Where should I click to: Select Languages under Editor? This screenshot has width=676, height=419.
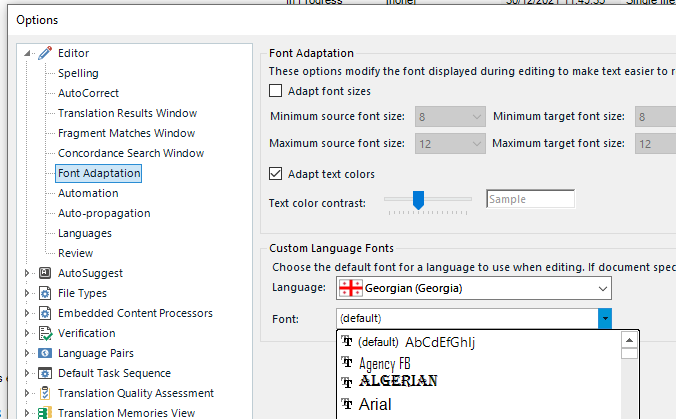pyautogui.click(x=84, y=233)
